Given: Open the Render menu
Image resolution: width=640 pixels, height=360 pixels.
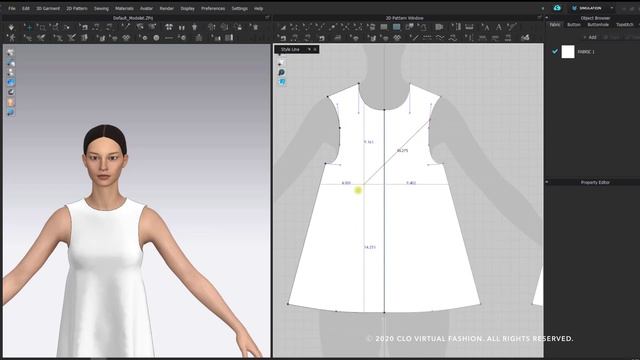Looking at the screenshot, I should (x=167, y=8).
